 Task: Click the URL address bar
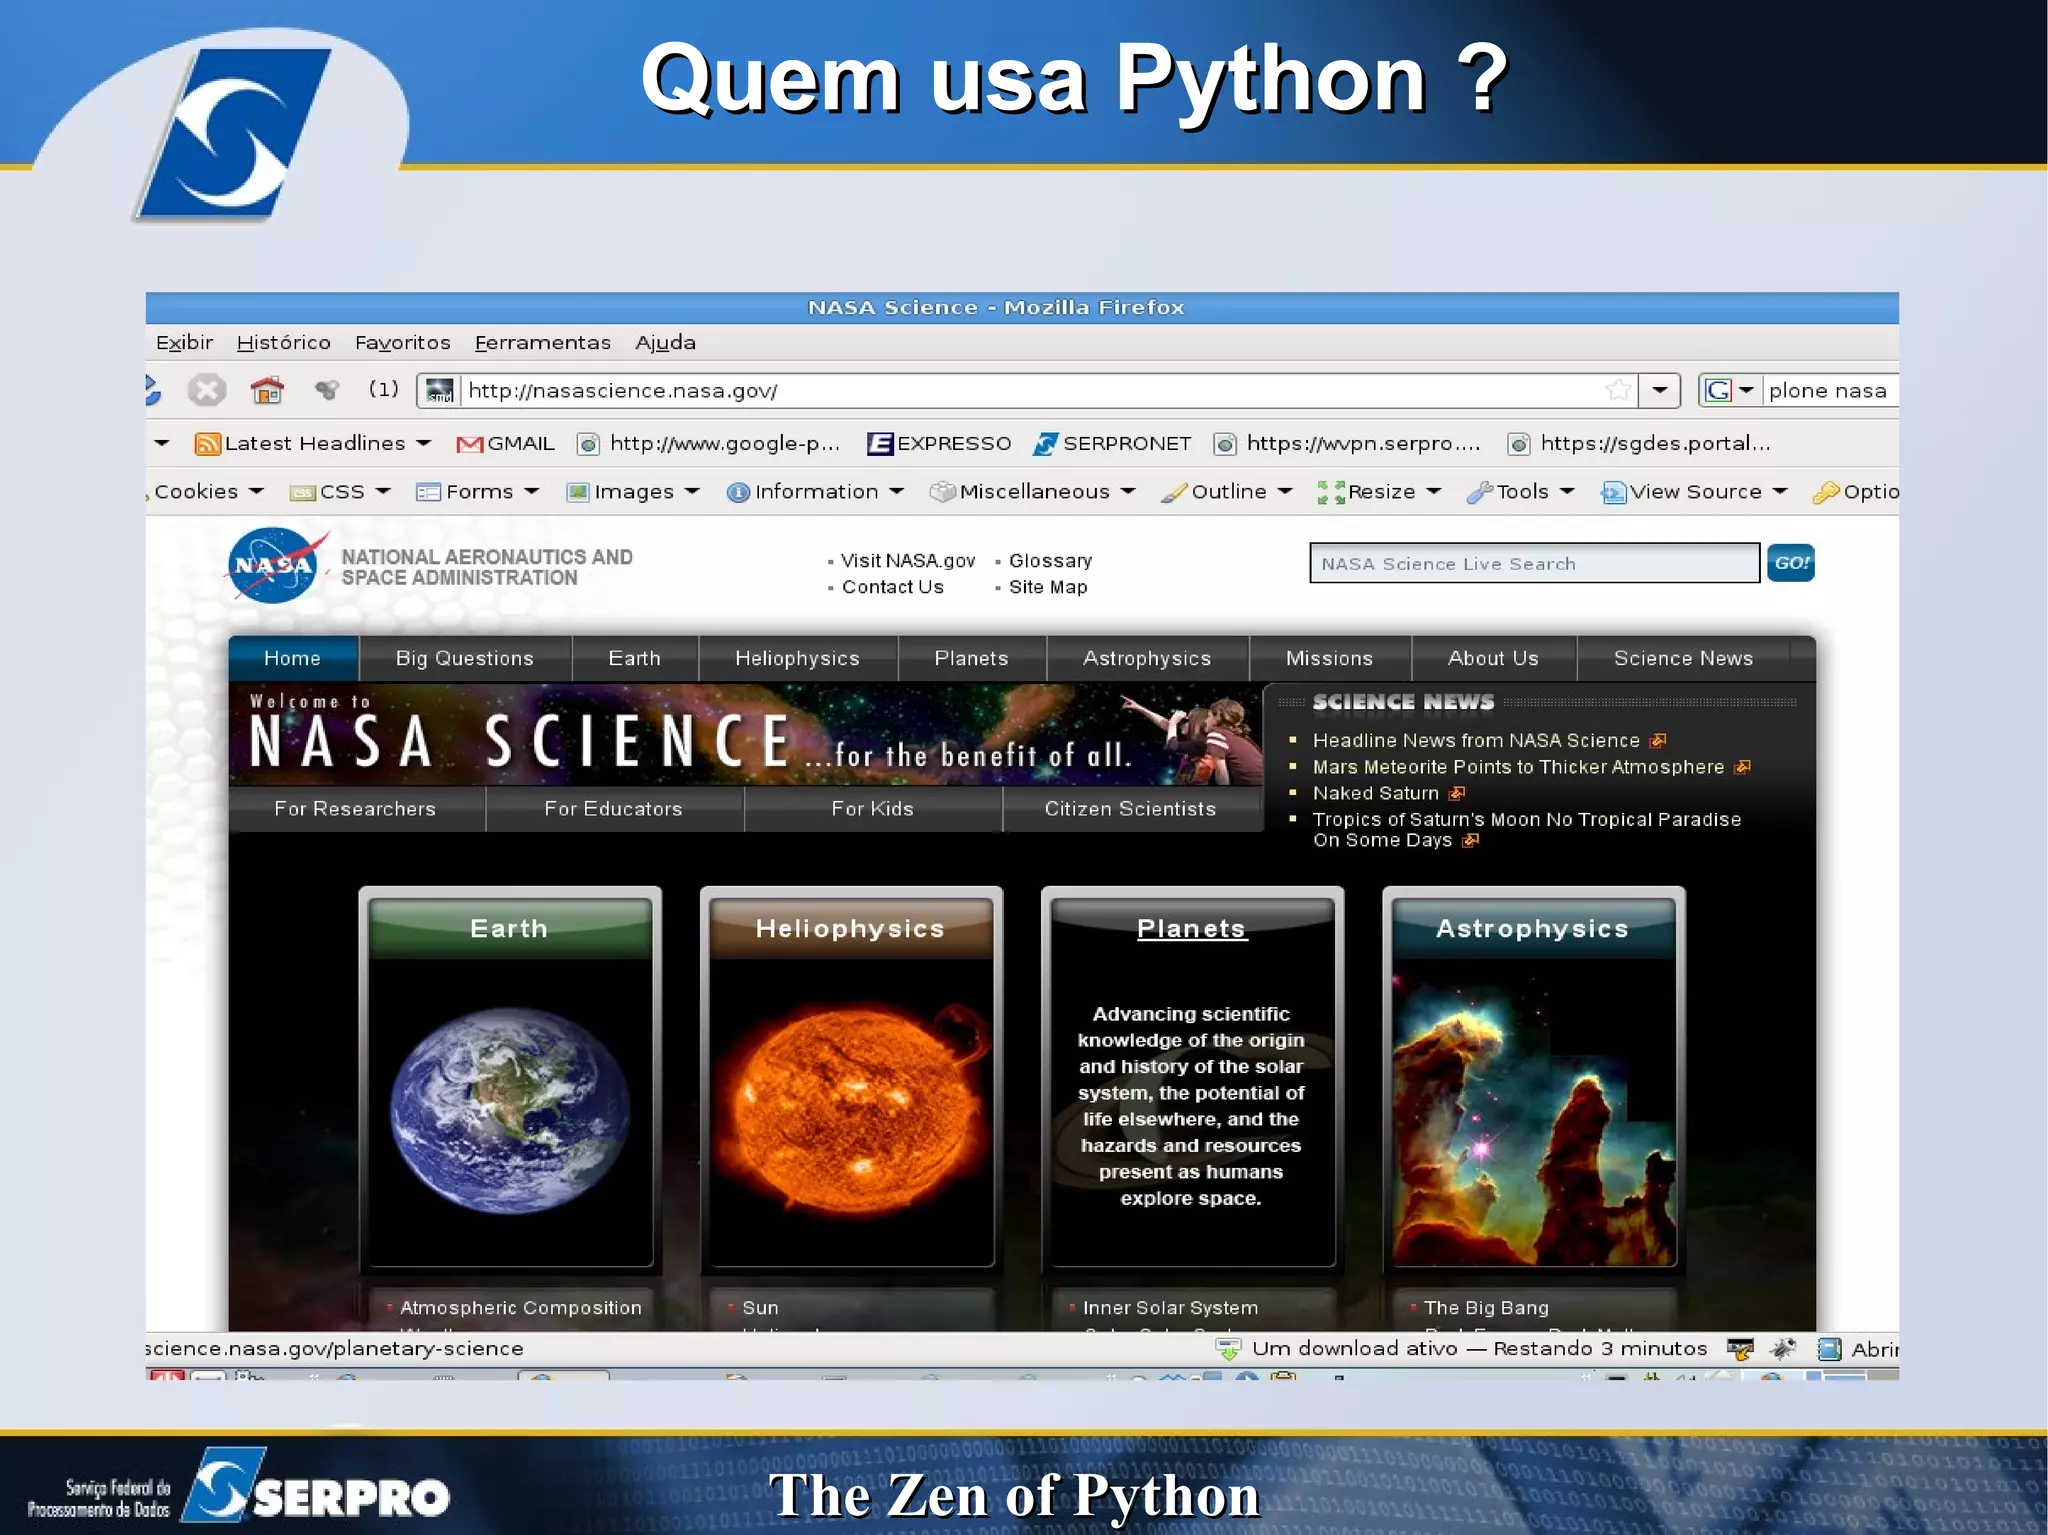tap(1030, 390)
